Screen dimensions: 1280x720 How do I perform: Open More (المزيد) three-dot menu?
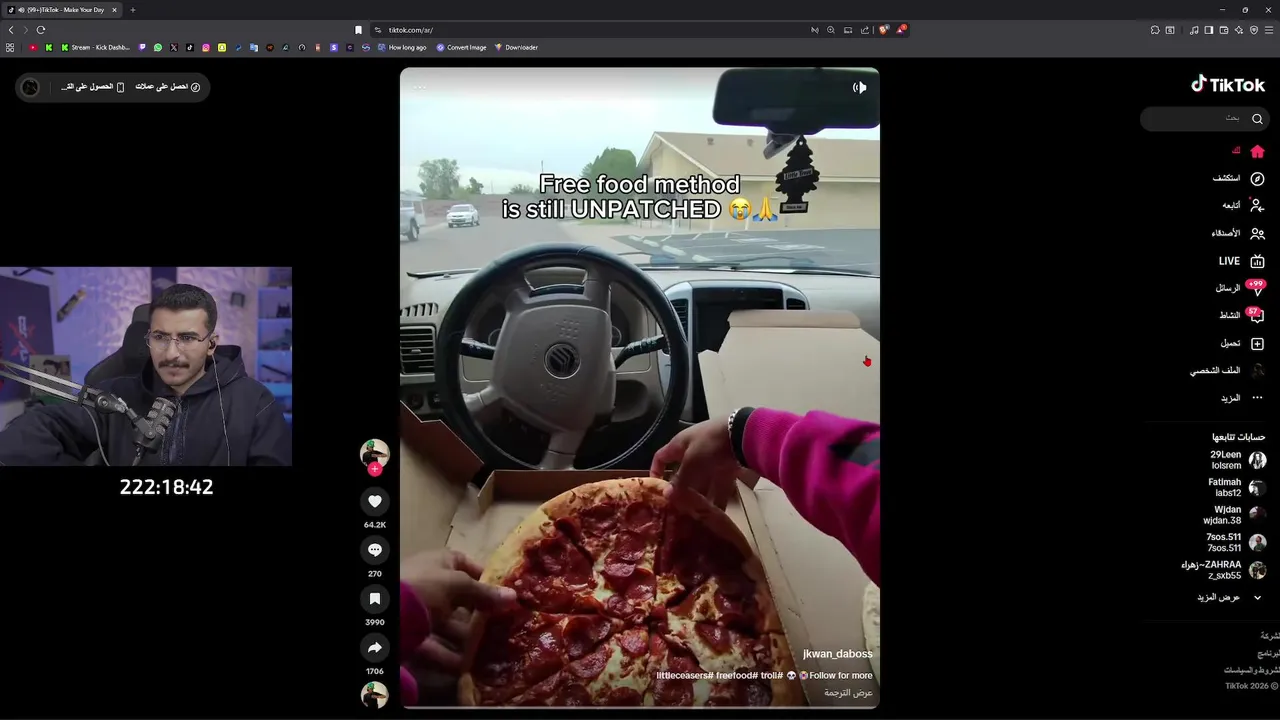click(x=1242, y=398)
